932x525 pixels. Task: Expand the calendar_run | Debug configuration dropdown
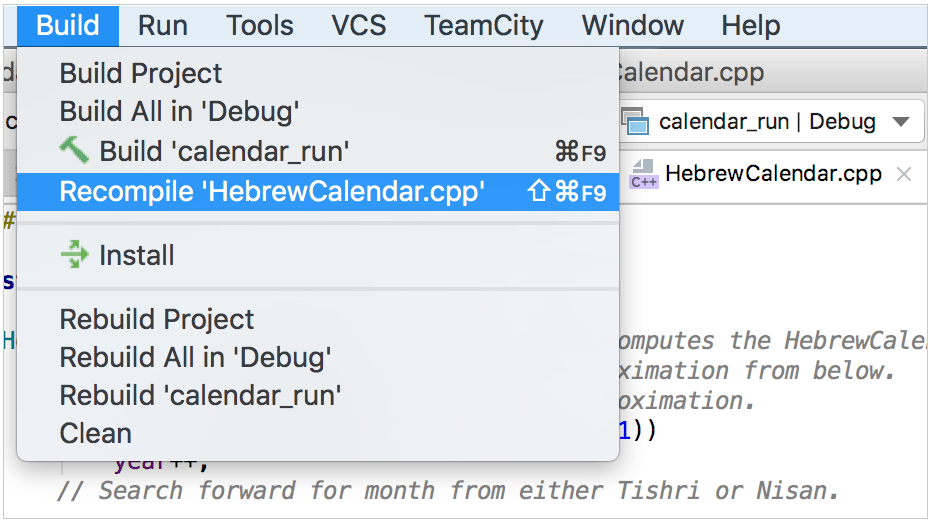coord(900,122)
